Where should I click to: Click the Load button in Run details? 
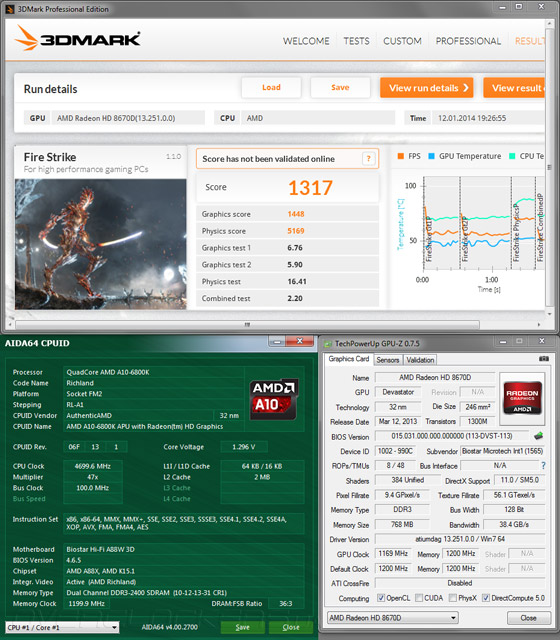pos(271,87)
